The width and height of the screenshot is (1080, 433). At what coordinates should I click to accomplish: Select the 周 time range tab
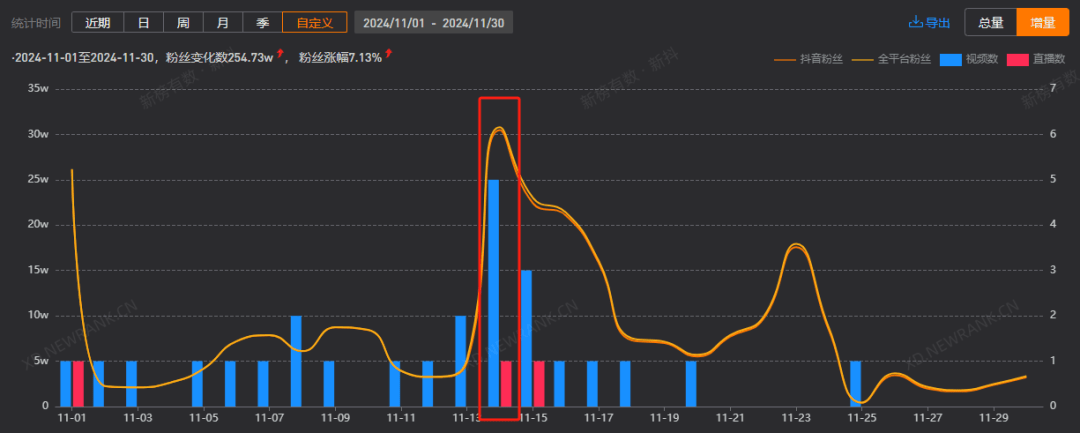[183, 22]
